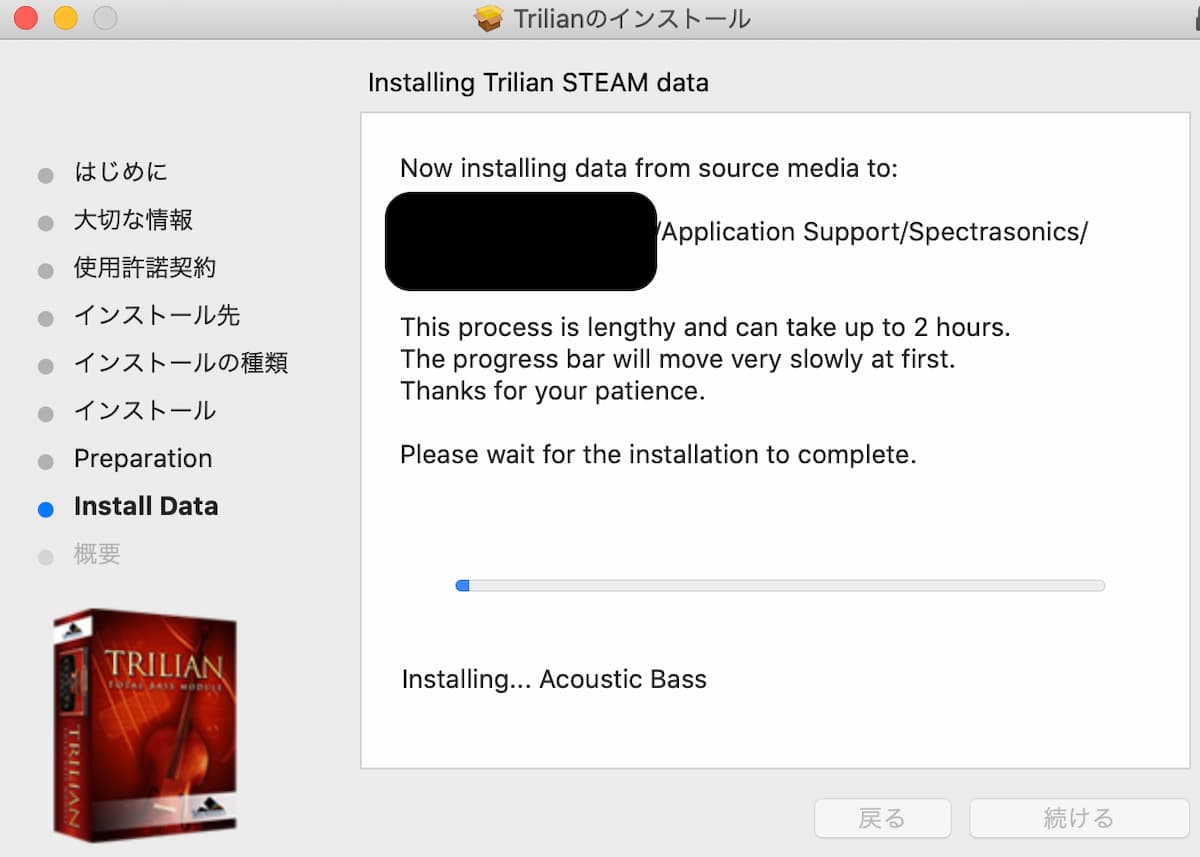Screen dimensions: 1200x857
Task: Select the インストール先 step
Action: pyautogui.click(x=157, y=316)
